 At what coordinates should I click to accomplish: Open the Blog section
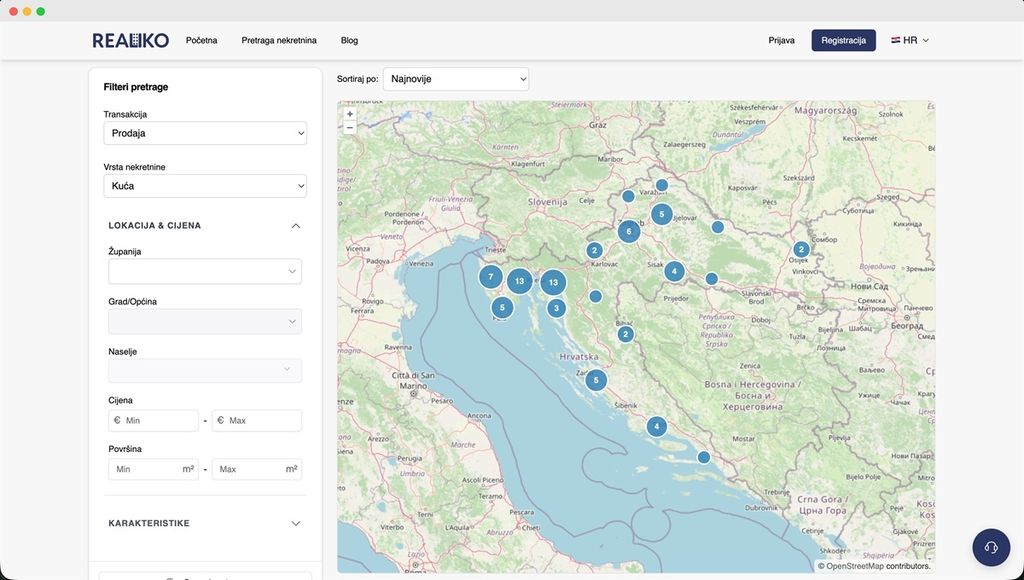349,40
